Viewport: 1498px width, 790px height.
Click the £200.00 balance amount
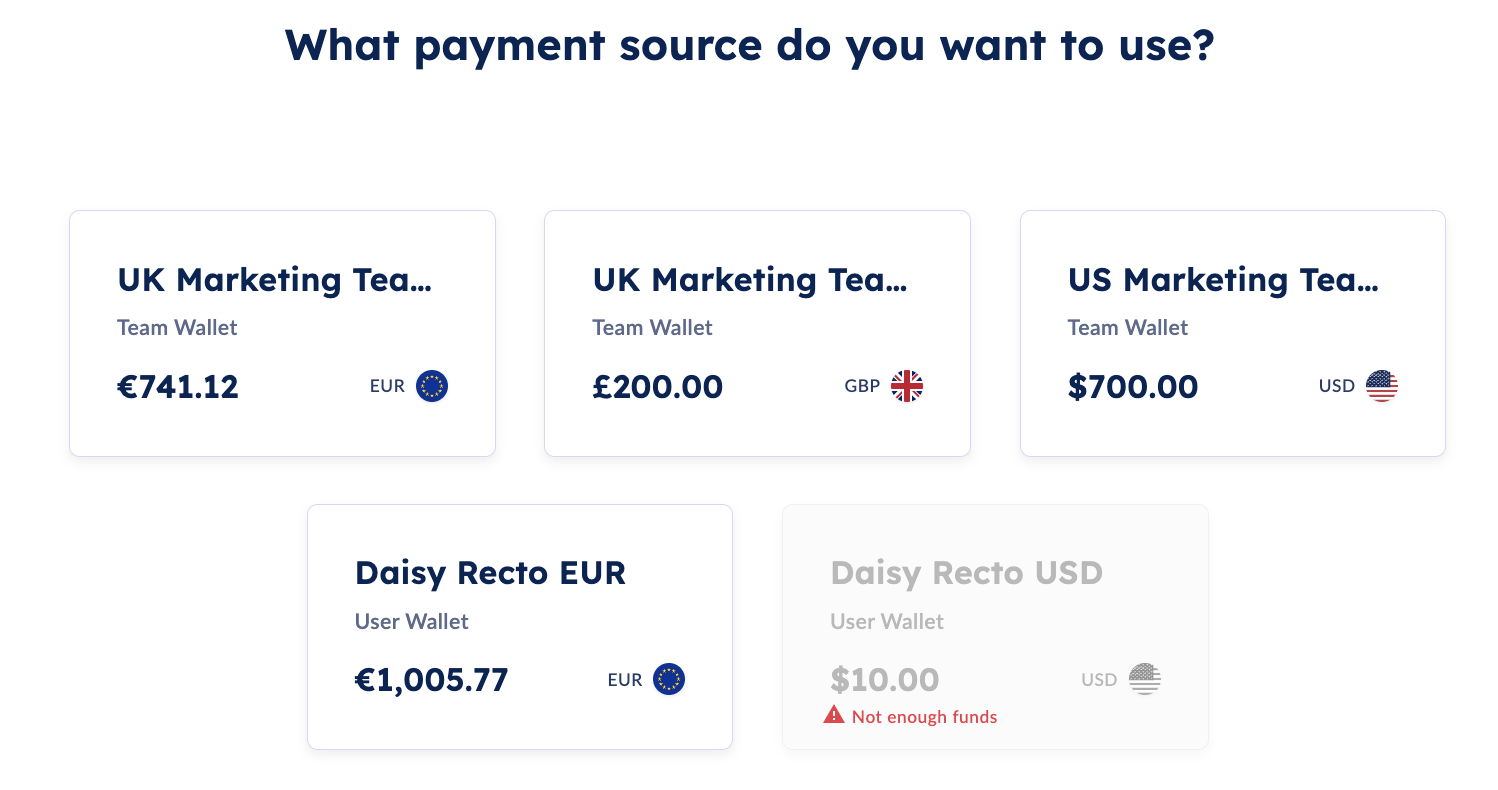[657, 387]
